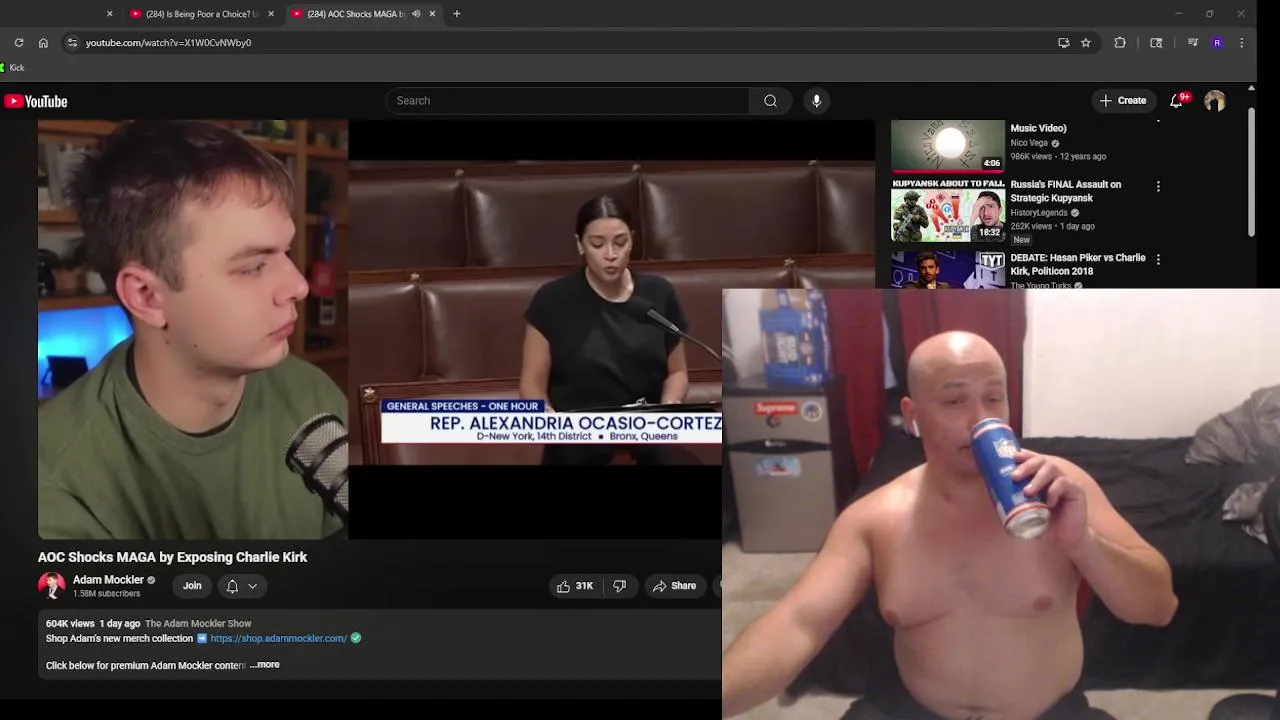This screenshot has height=720, width=1280.
Task: Mute the tab via its speaker icon
Action: [416, 14]
